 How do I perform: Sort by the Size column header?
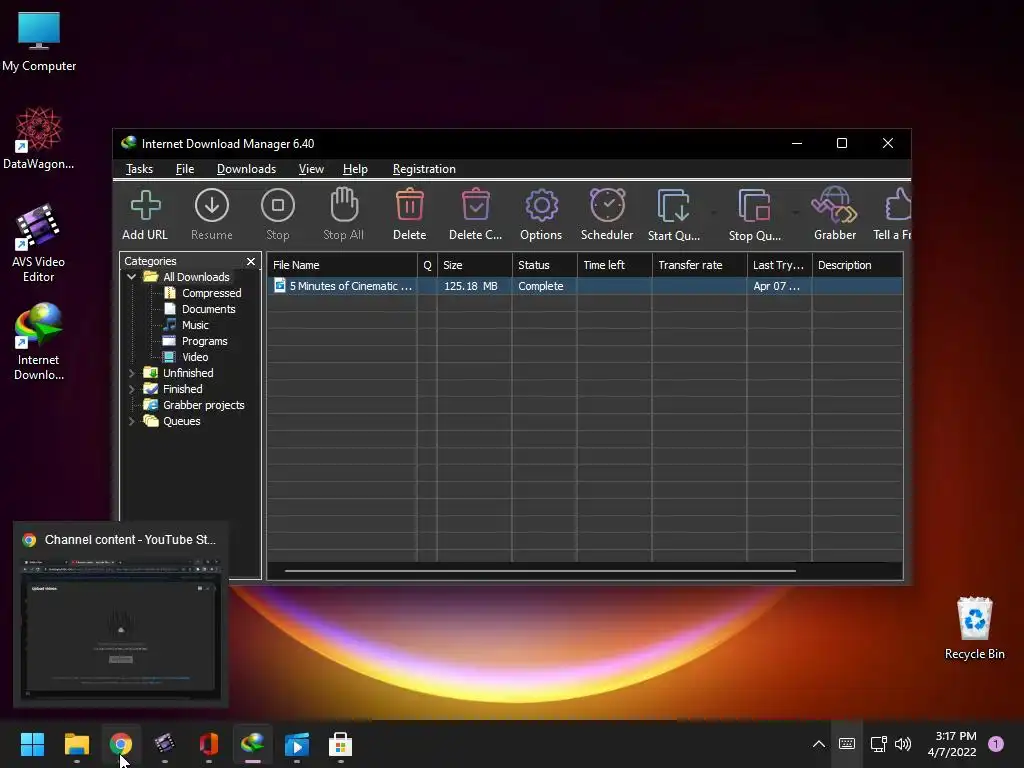[x=475, y=265]
